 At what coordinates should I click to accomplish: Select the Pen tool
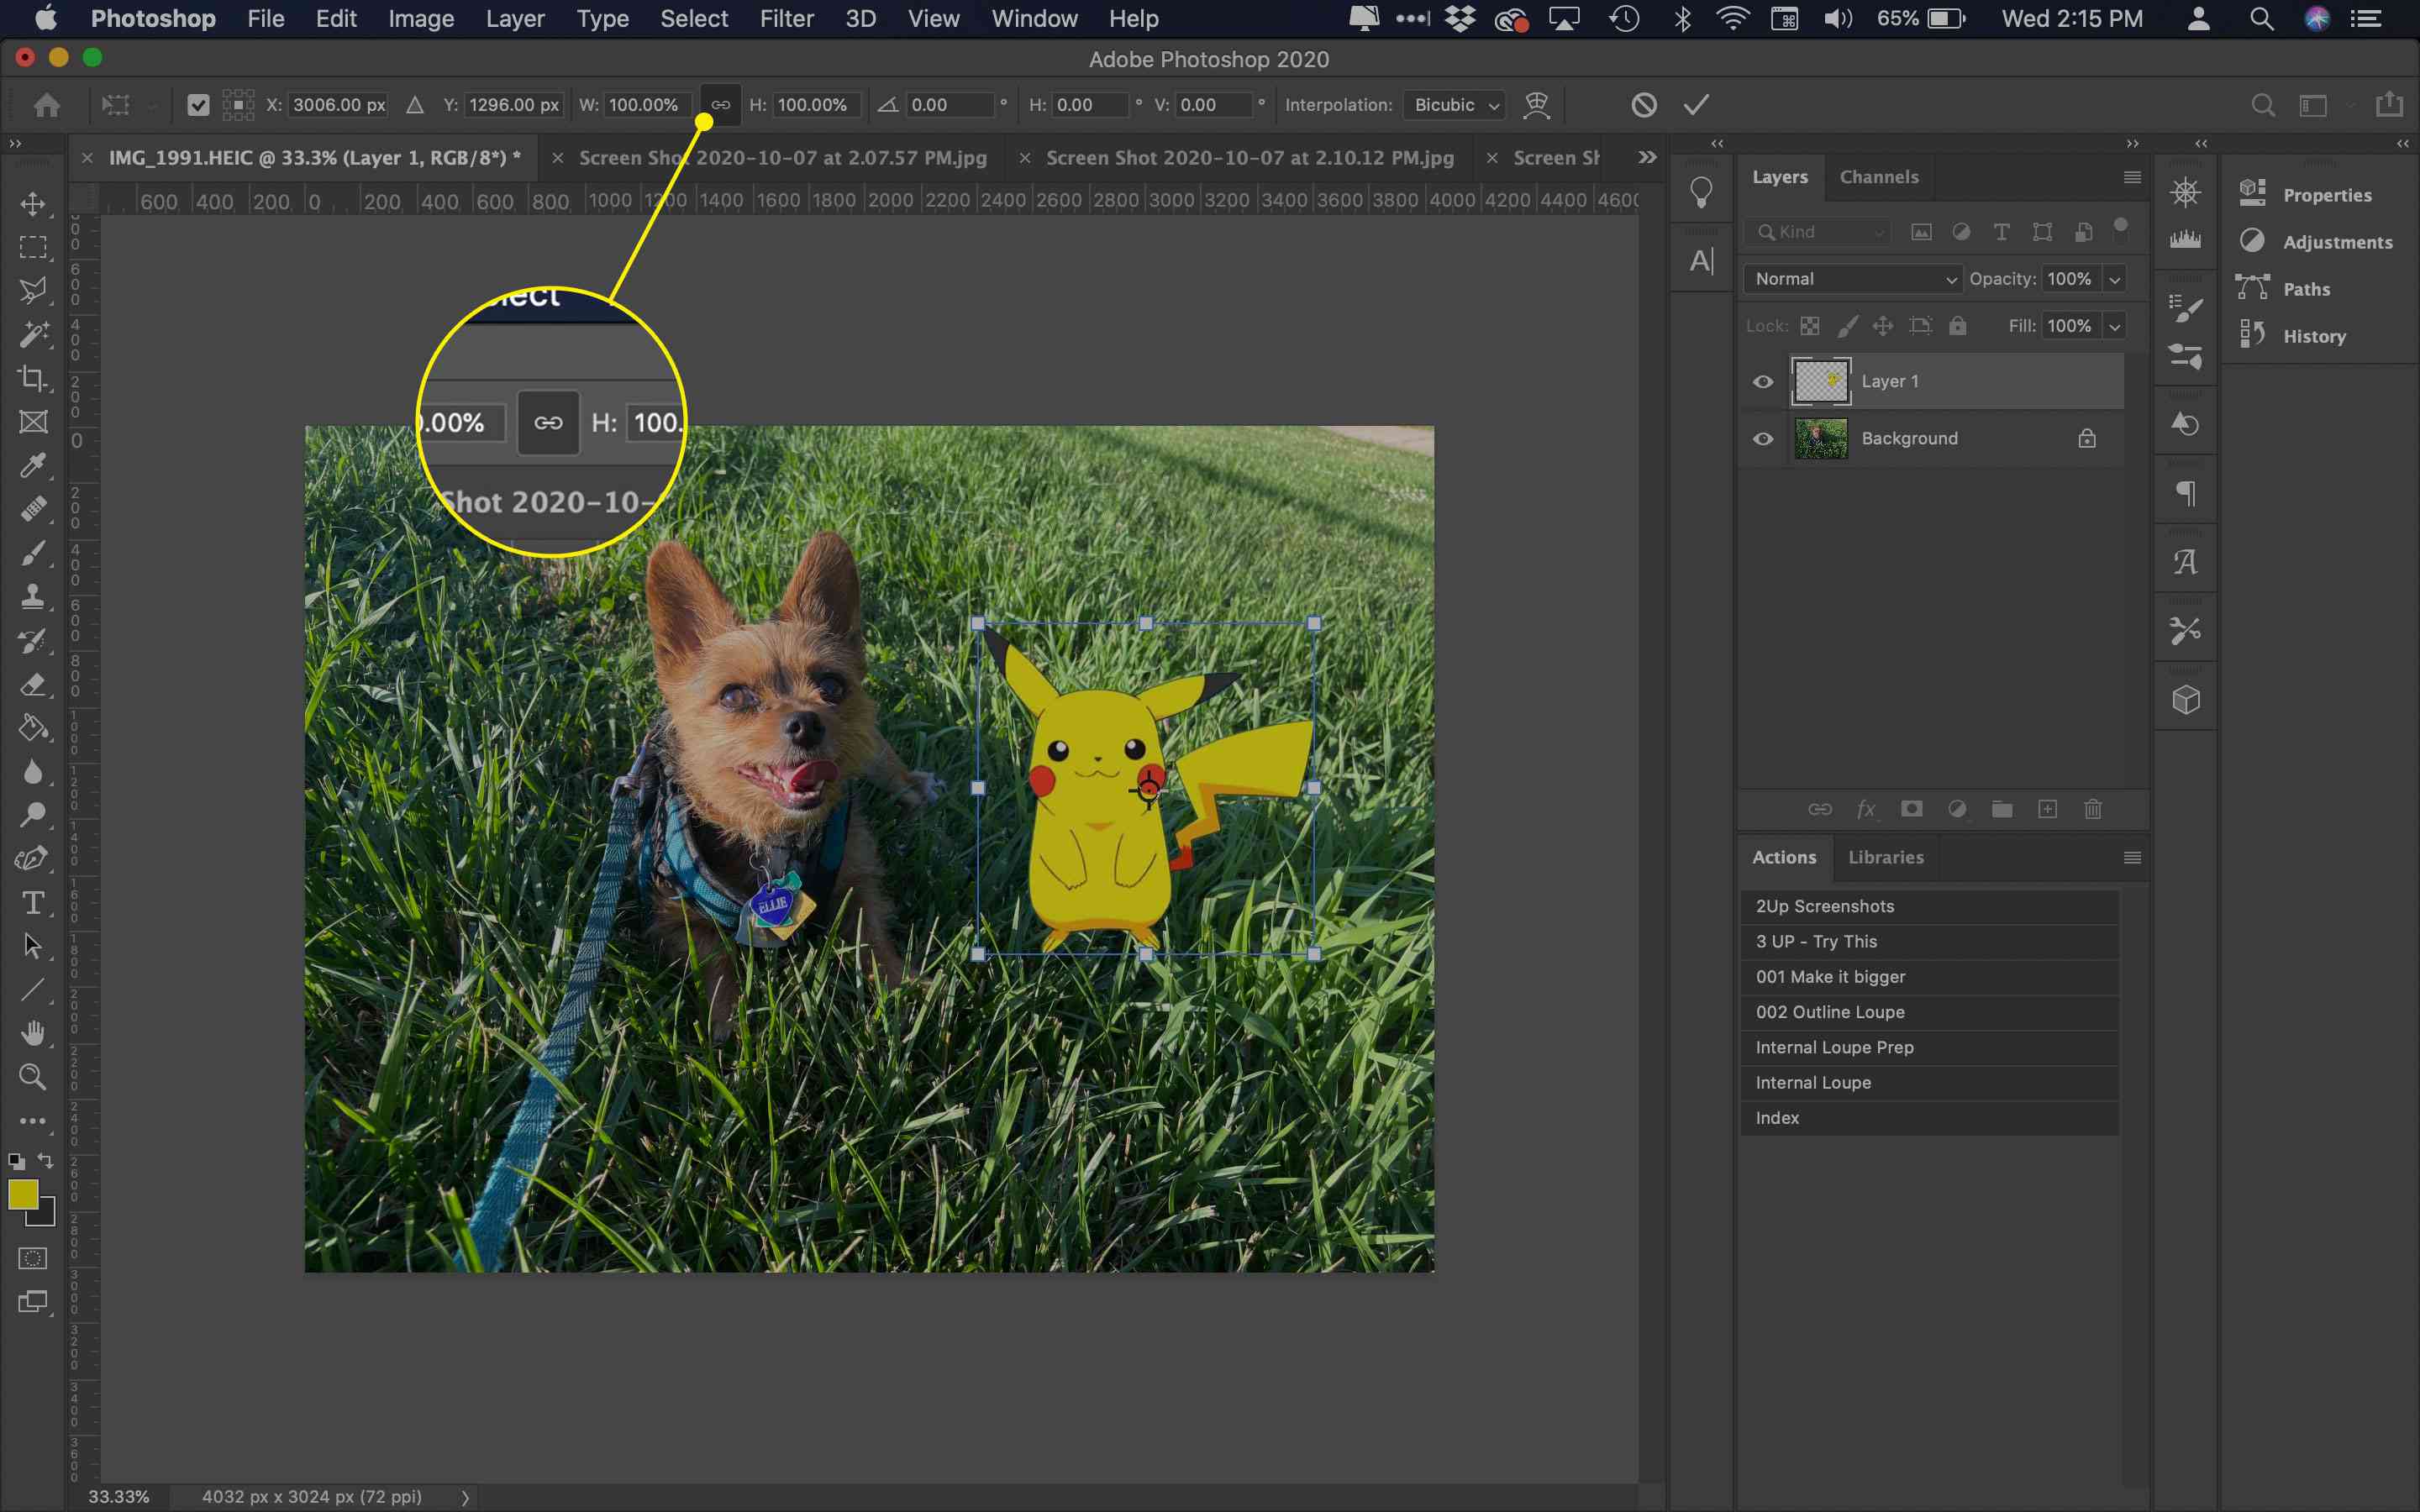[x=33, y=859]
